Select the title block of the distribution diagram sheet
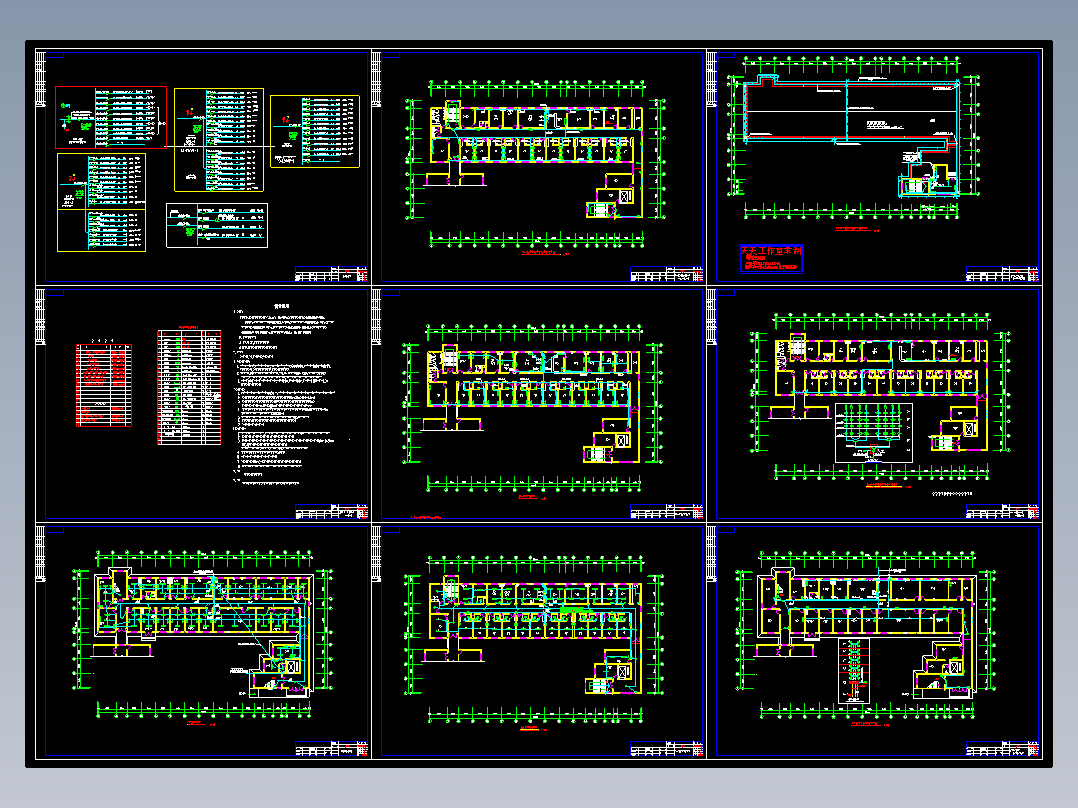The height and width of the screenshot is (808, 1078). [331, 274]
